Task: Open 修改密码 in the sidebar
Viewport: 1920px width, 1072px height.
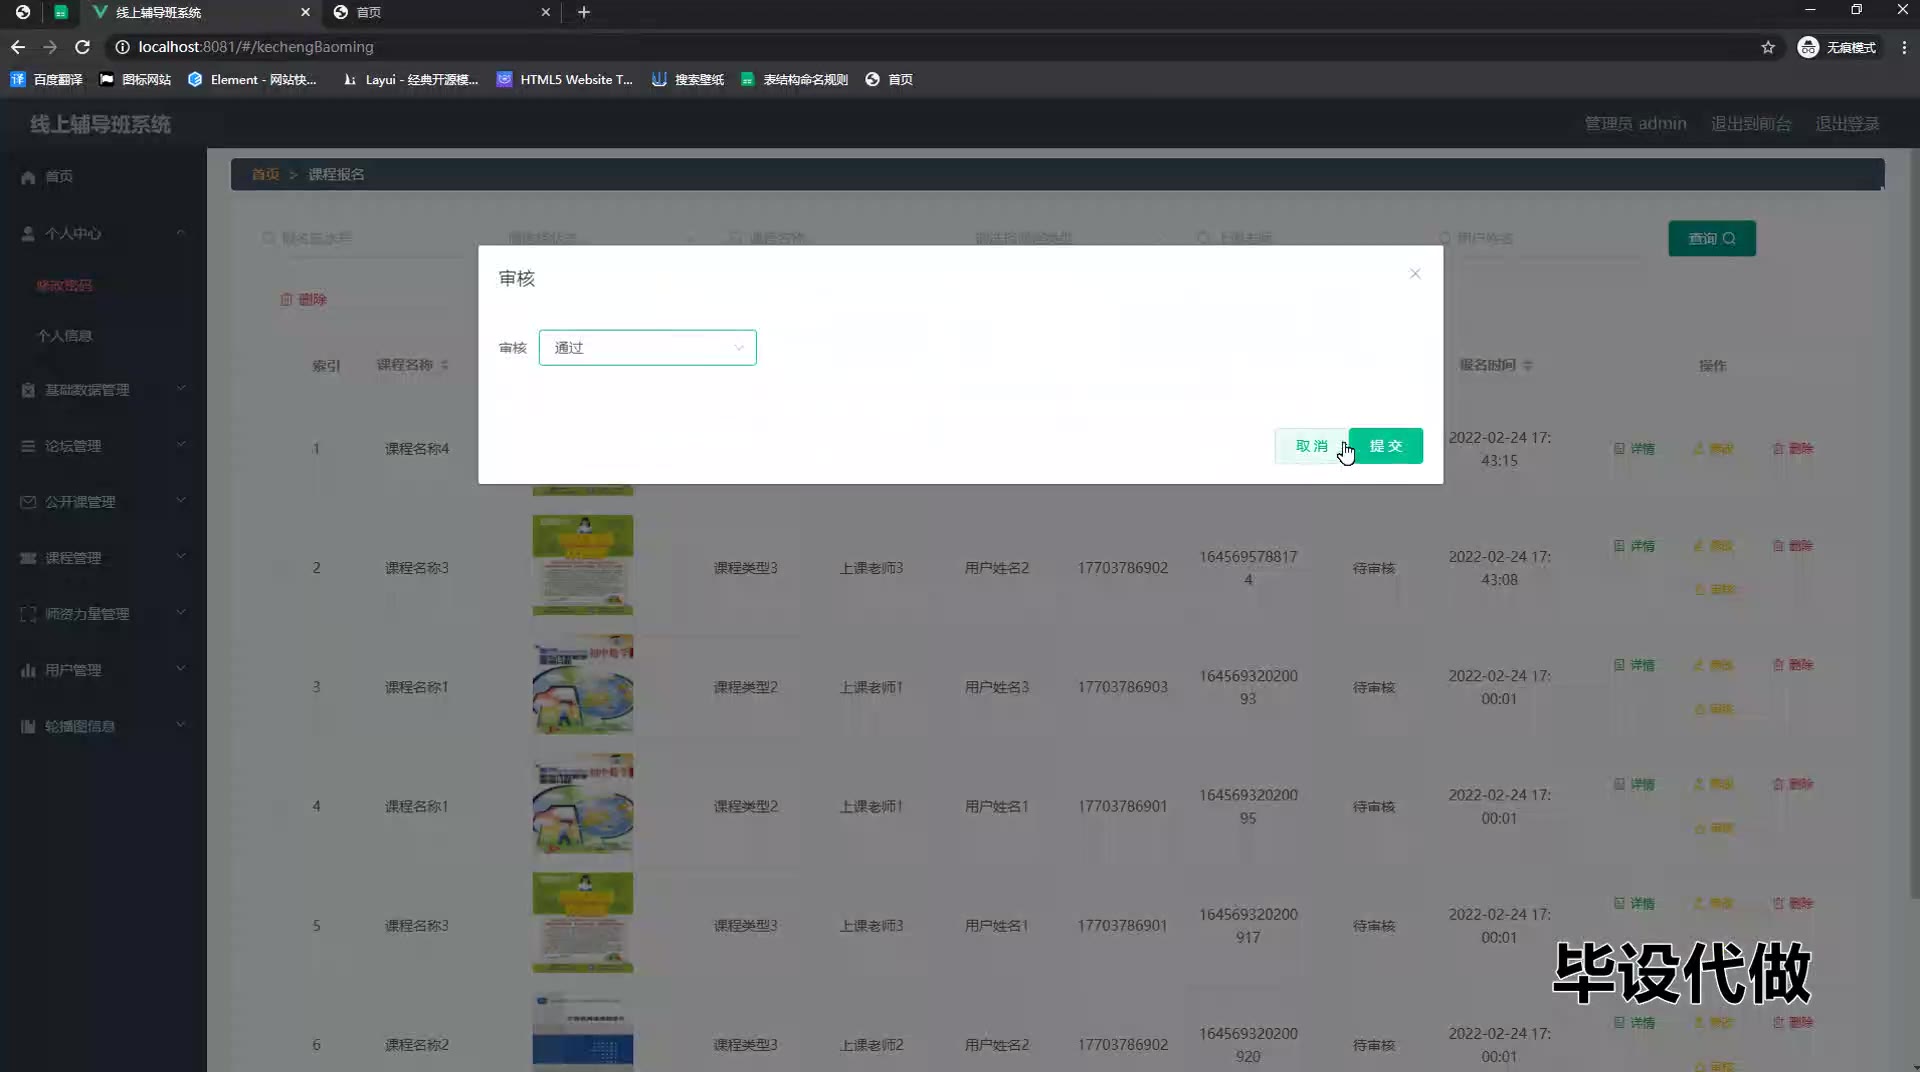Action: [64, 286]
